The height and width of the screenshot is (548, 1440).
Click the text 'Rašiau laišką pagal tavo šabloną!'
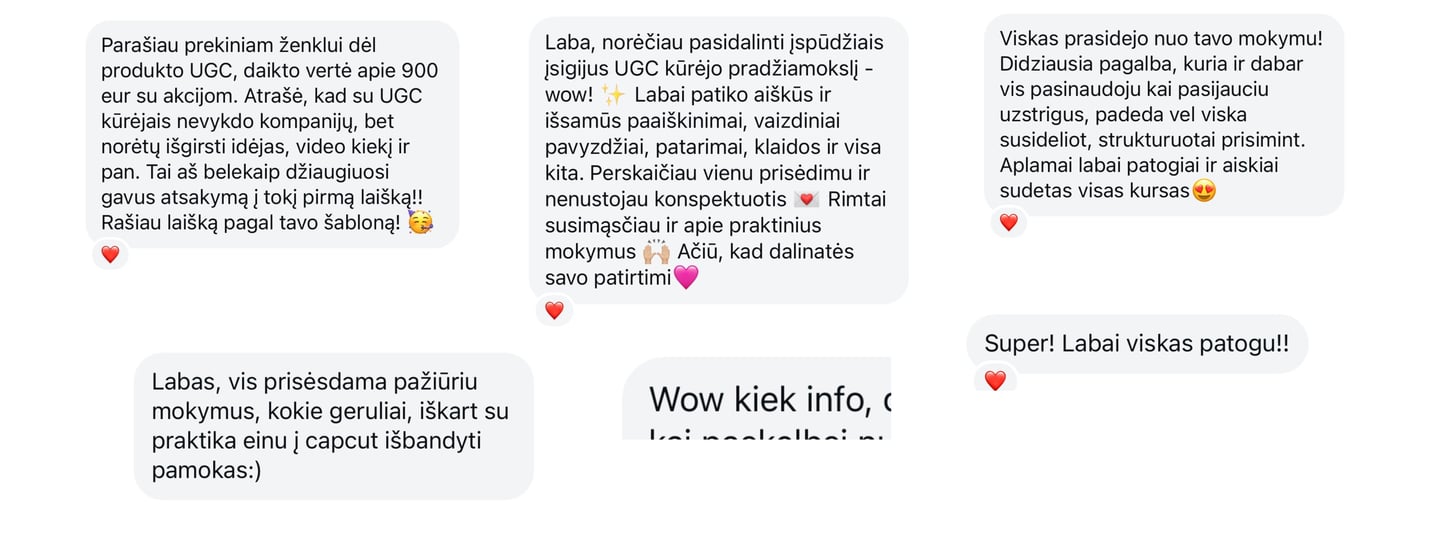(252, 223)
